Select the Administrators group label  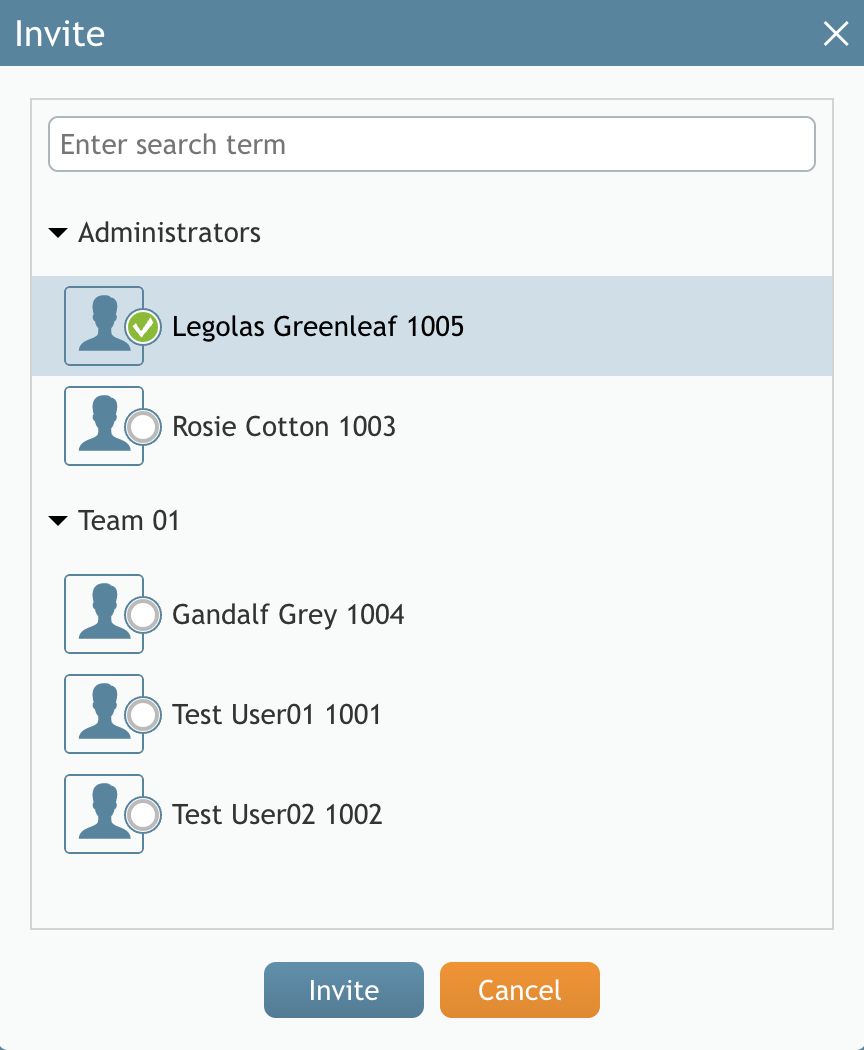click(169, 232)
